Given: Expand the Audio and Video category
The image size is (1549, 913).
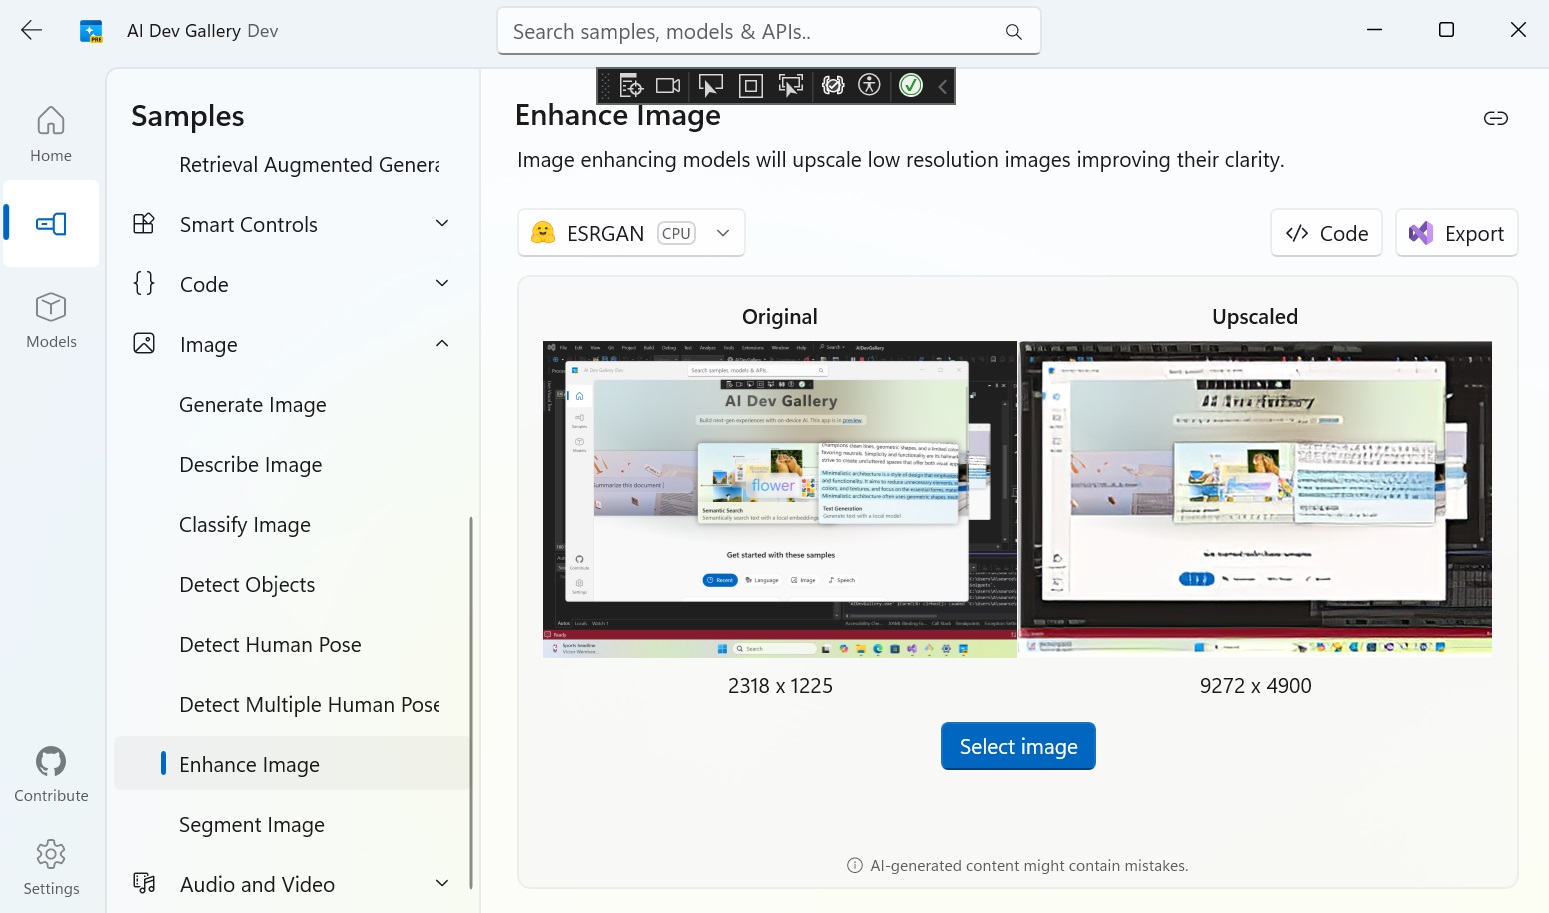Looking at the screenshot, I should [x=441, y=883].
